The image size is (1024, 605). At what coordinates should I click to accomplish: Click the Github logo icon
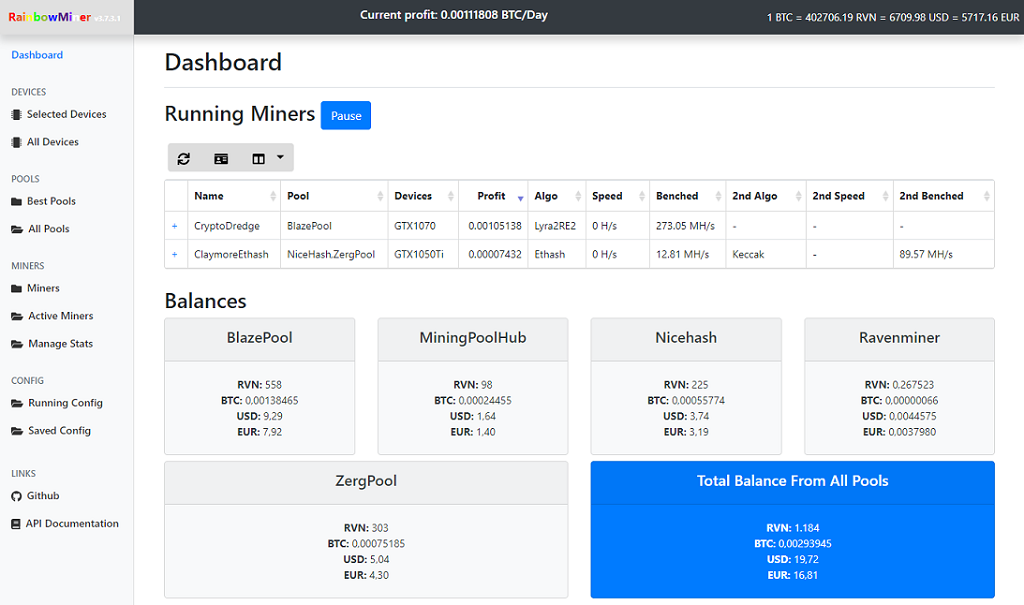[16, 496]
